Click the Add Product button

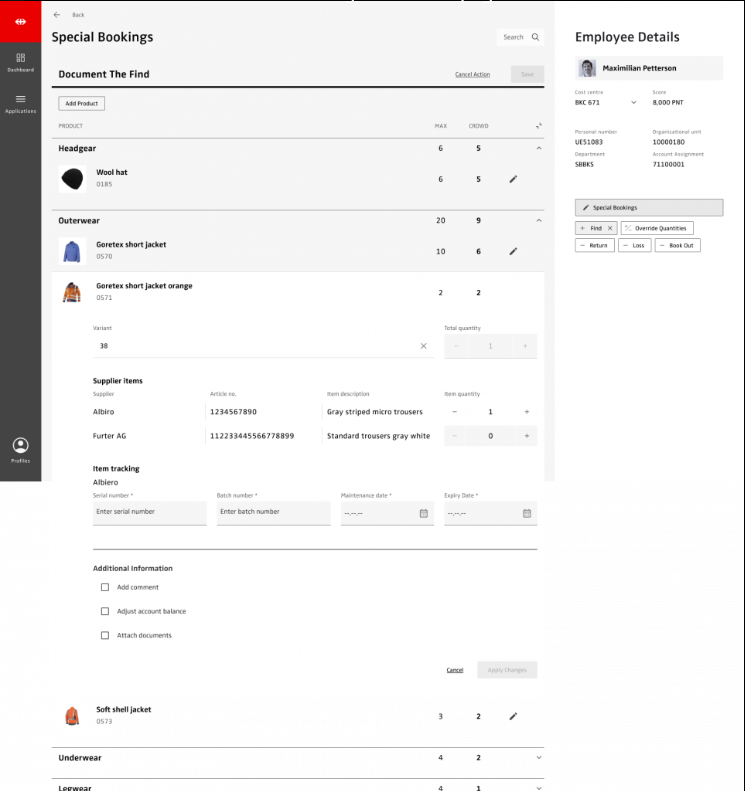pos(81,104)
